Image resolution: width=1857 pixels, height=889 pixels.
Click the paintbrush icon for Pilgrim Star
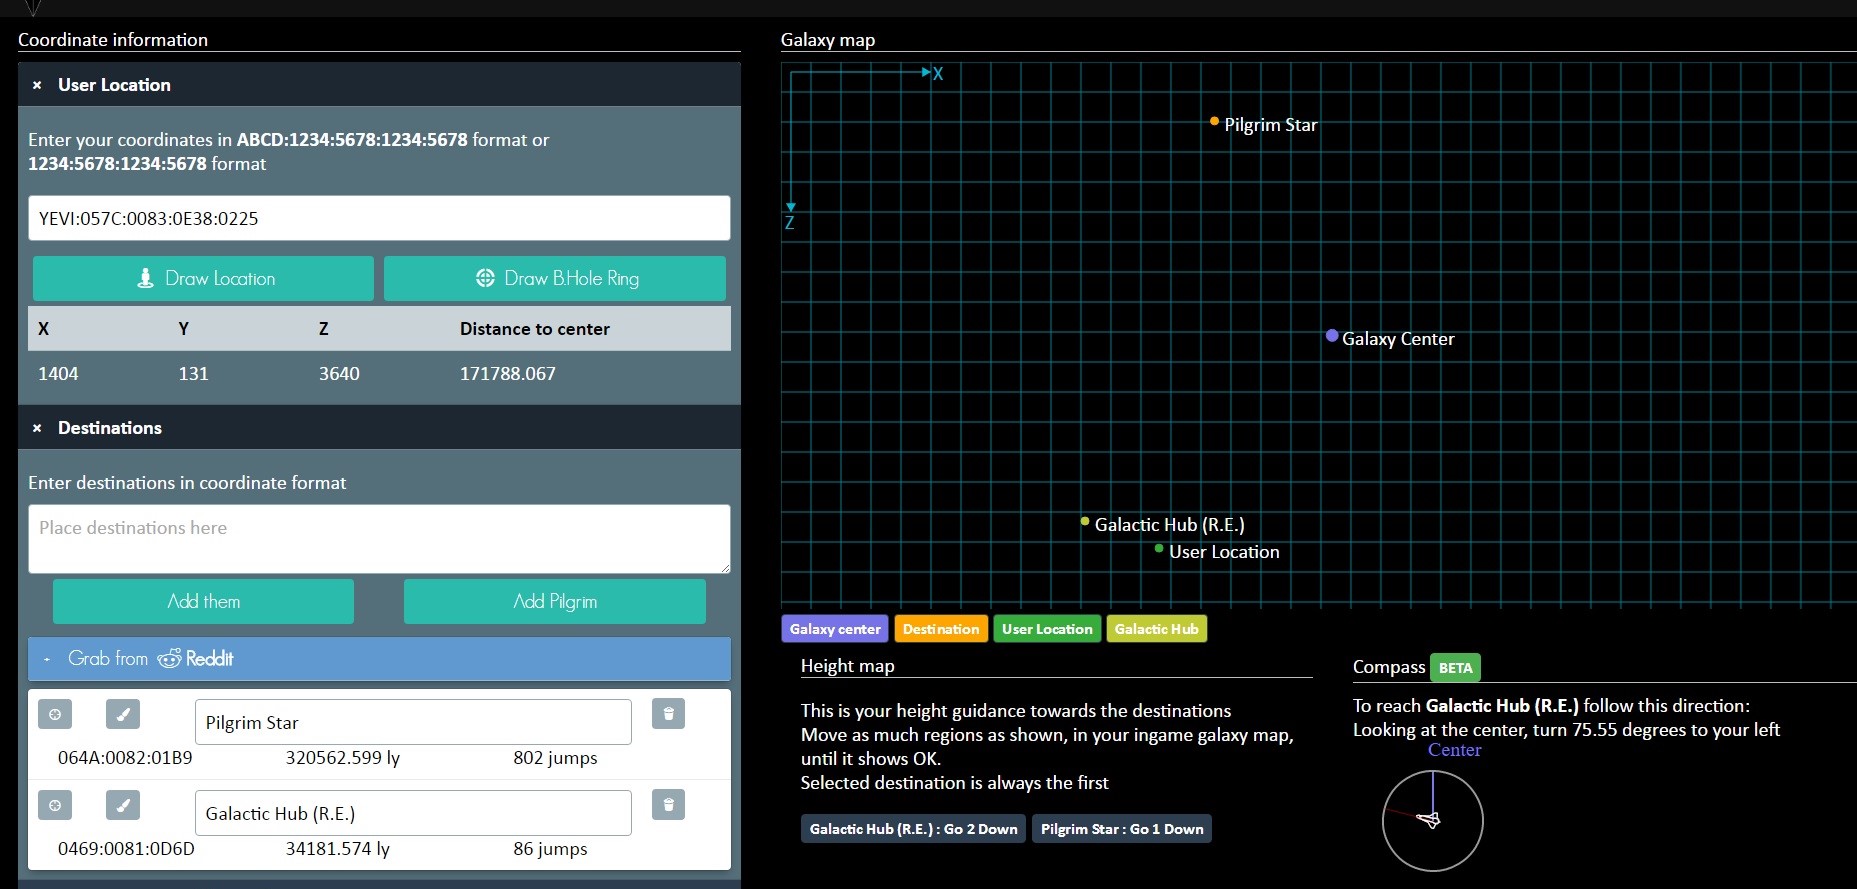123,714
